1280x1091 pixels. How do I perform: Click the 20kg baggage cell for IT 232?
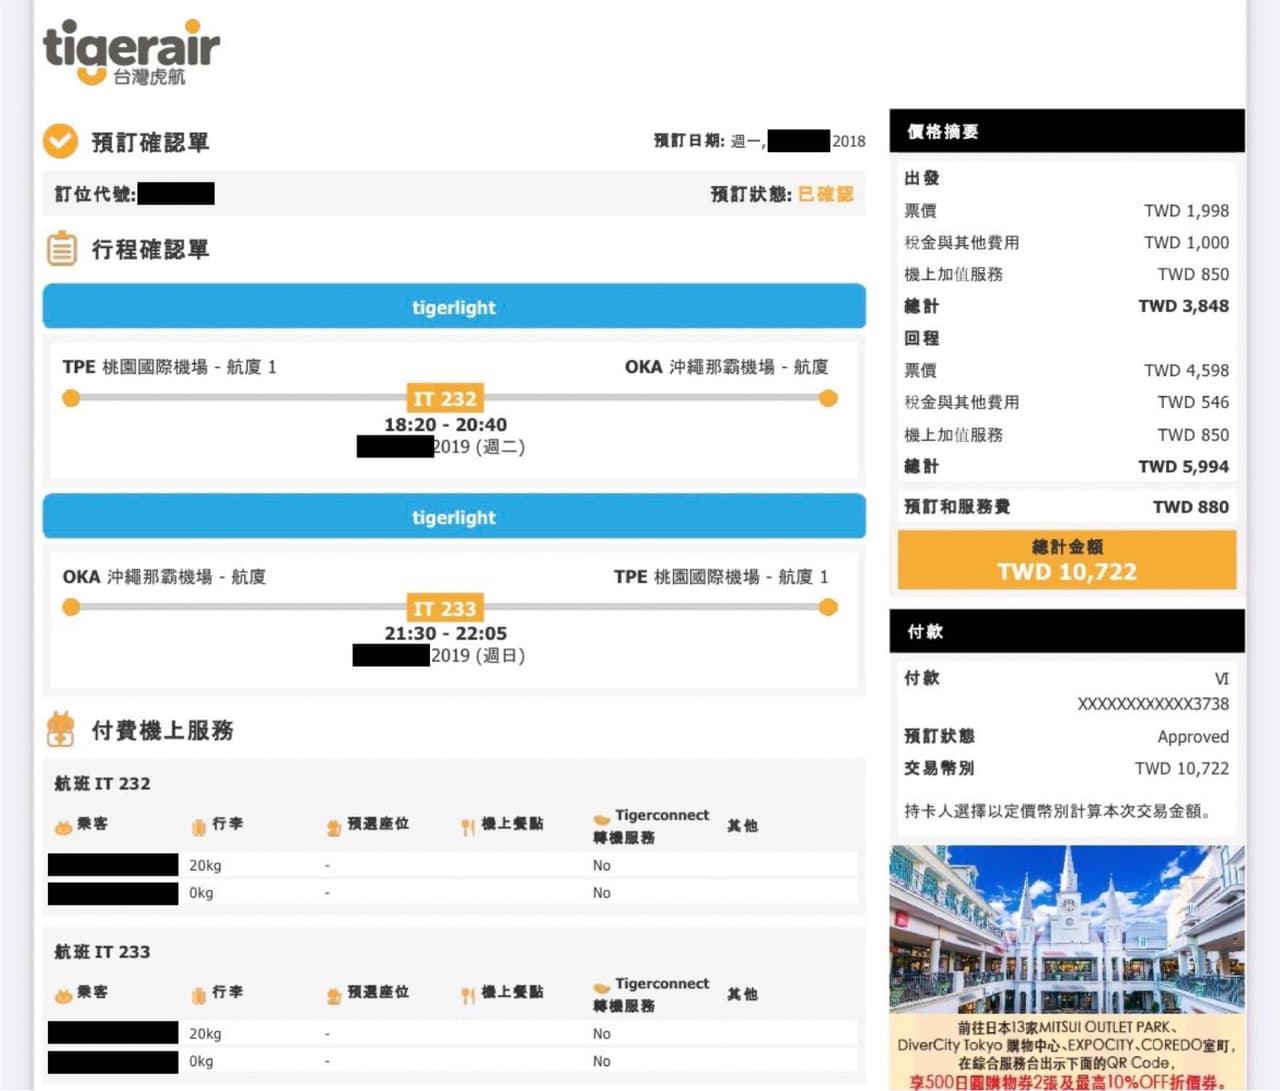tap(205, 866)
